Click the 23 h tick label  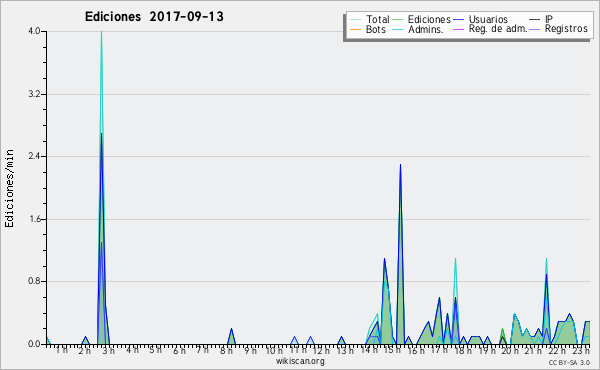pyautogui.click(x=581, y=350)
